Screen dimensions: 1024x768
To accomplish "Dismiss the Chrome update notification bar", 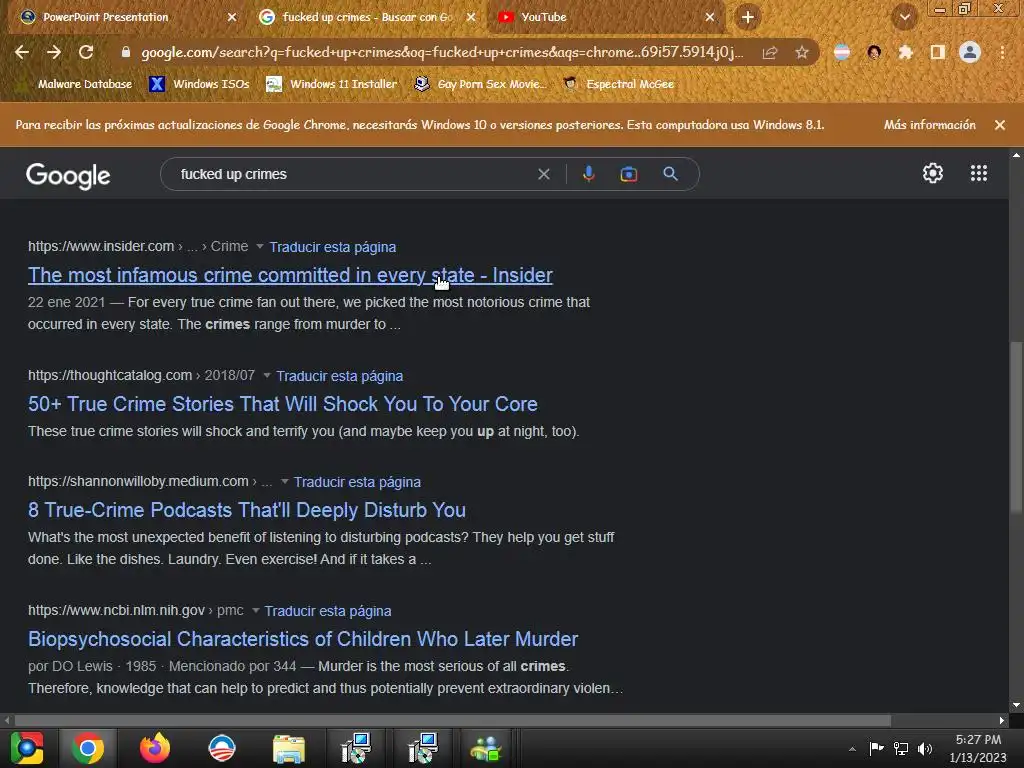I will [1000, 125].
